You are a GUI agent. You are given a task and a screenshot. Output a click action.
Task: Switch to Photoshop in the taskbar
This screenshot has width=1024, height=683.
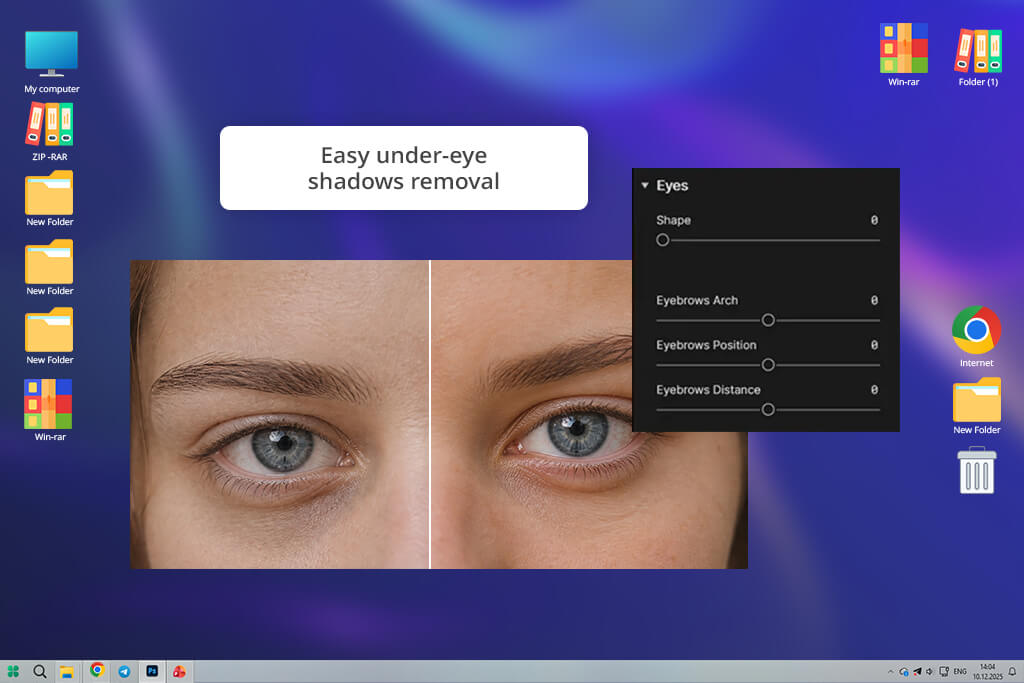coord(152,671)
